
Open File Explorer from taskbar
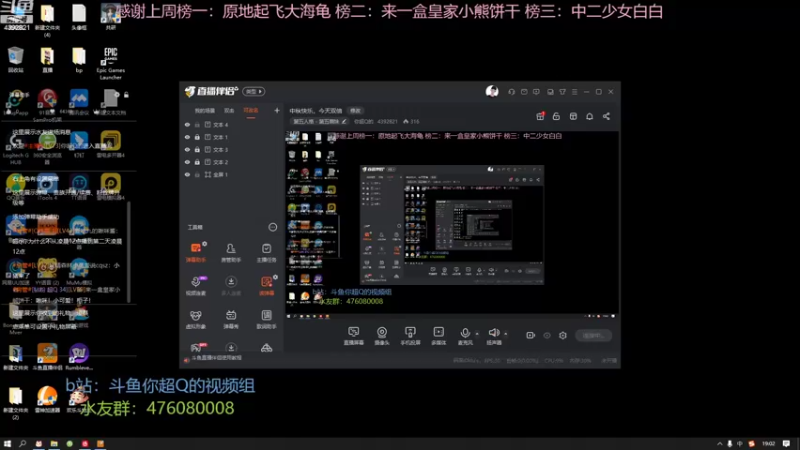(54, 444)
